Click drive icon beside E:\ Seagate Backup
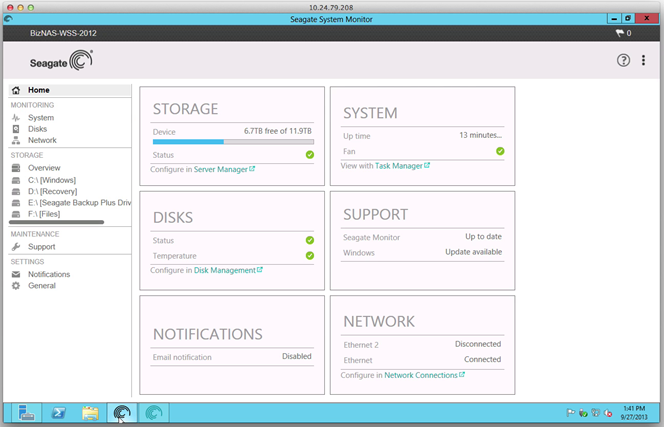Image resolution: width=664 pixels, height=427 pixels. click(x=16, y=202)
